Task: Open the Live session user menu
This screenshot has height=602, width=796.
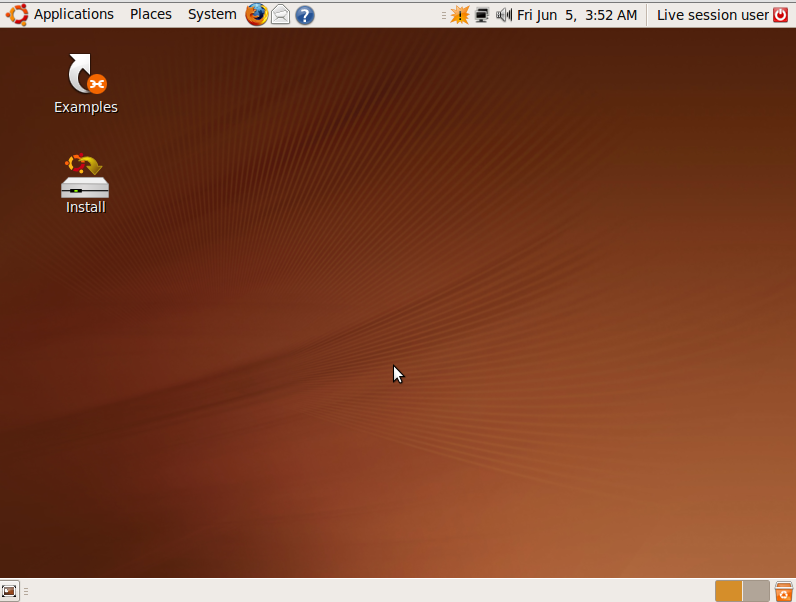Action: (x=713, y=15)
